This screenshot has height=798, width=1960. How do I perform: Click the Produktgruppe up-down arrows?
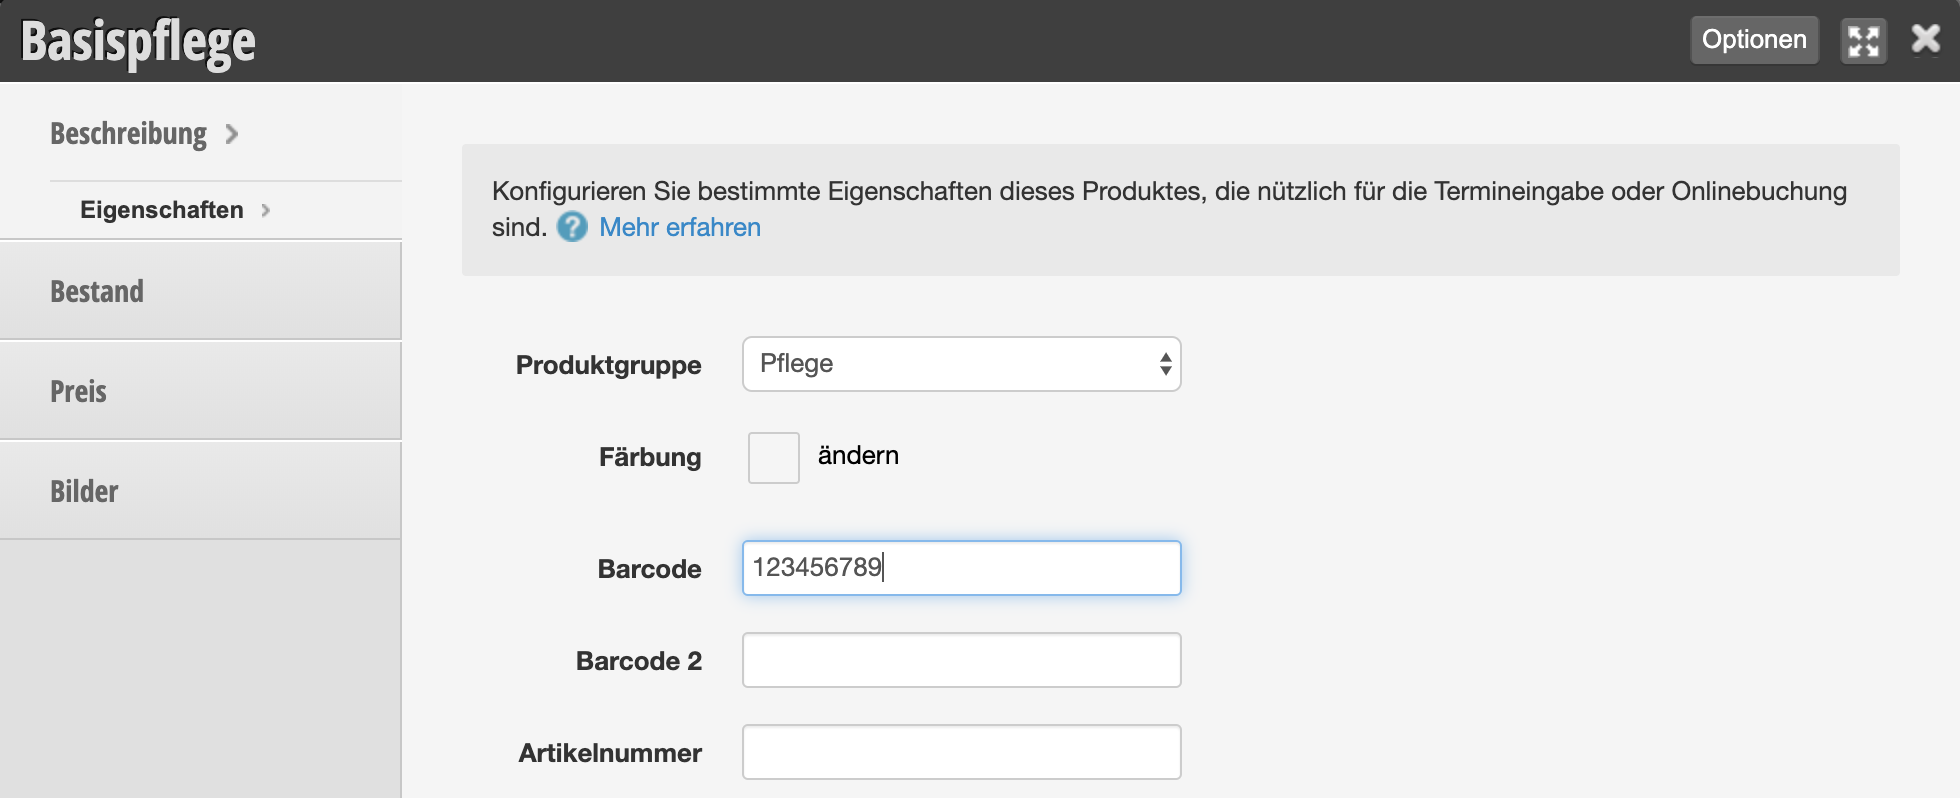click(1165, 364)
